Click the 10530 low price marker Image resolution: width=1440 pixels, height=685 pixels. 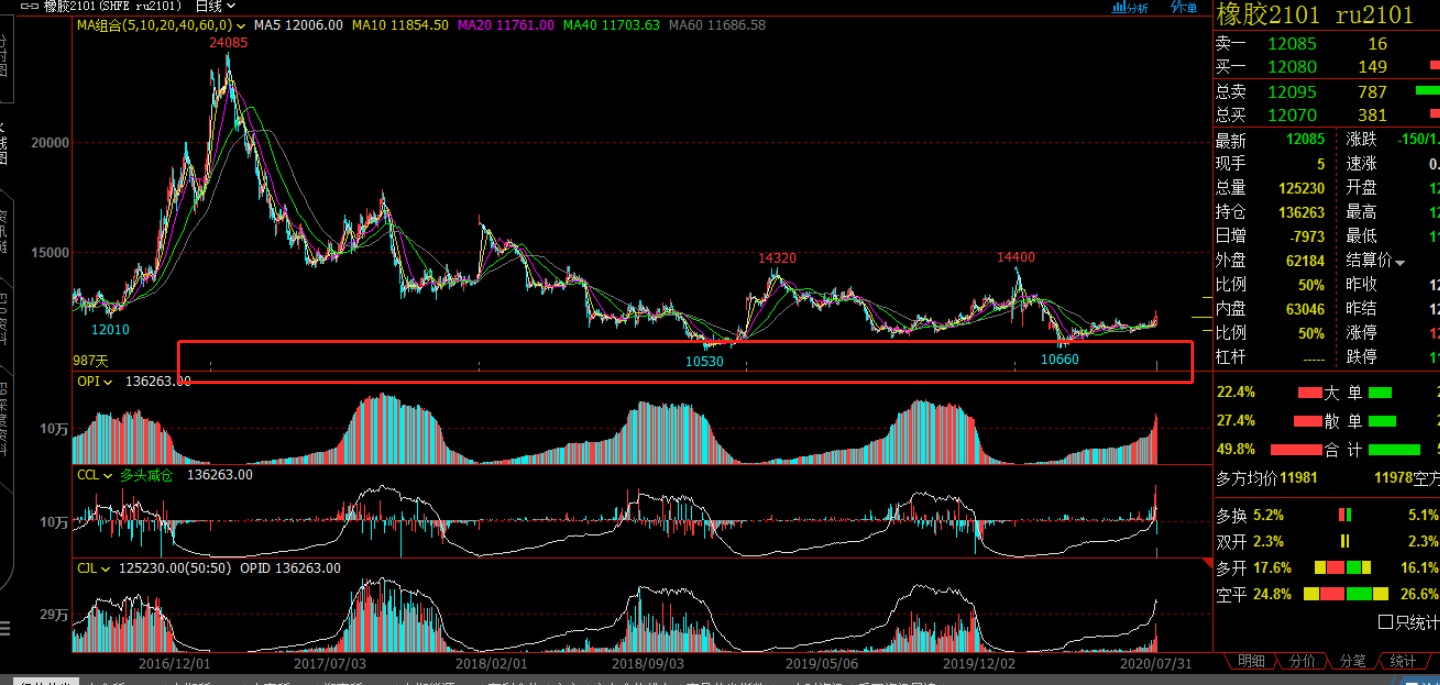[704, 361]
